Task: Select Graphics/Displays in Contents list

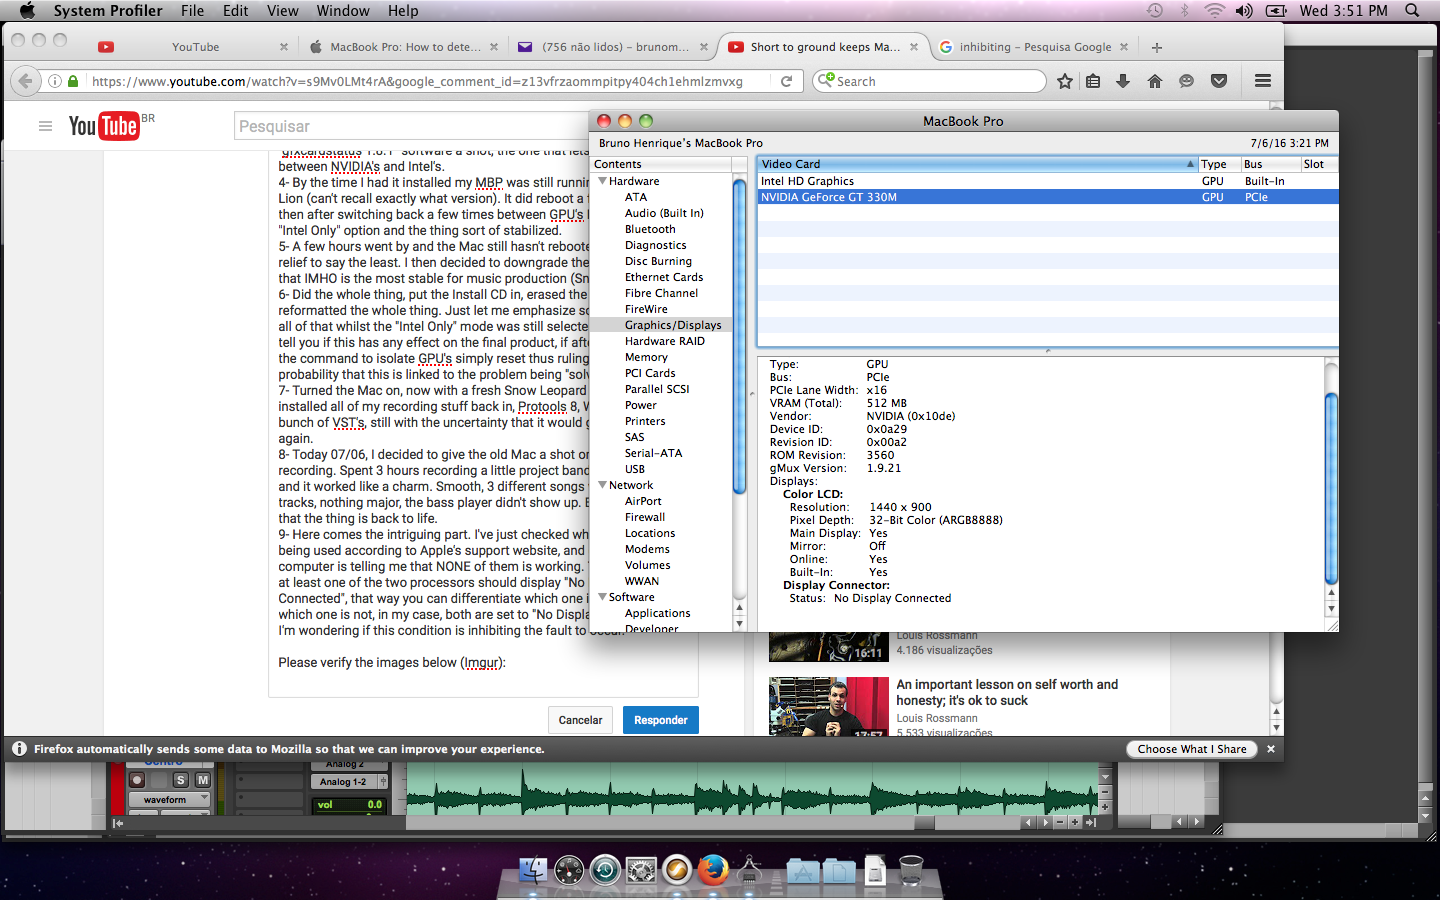Action: tap(661, 325)
